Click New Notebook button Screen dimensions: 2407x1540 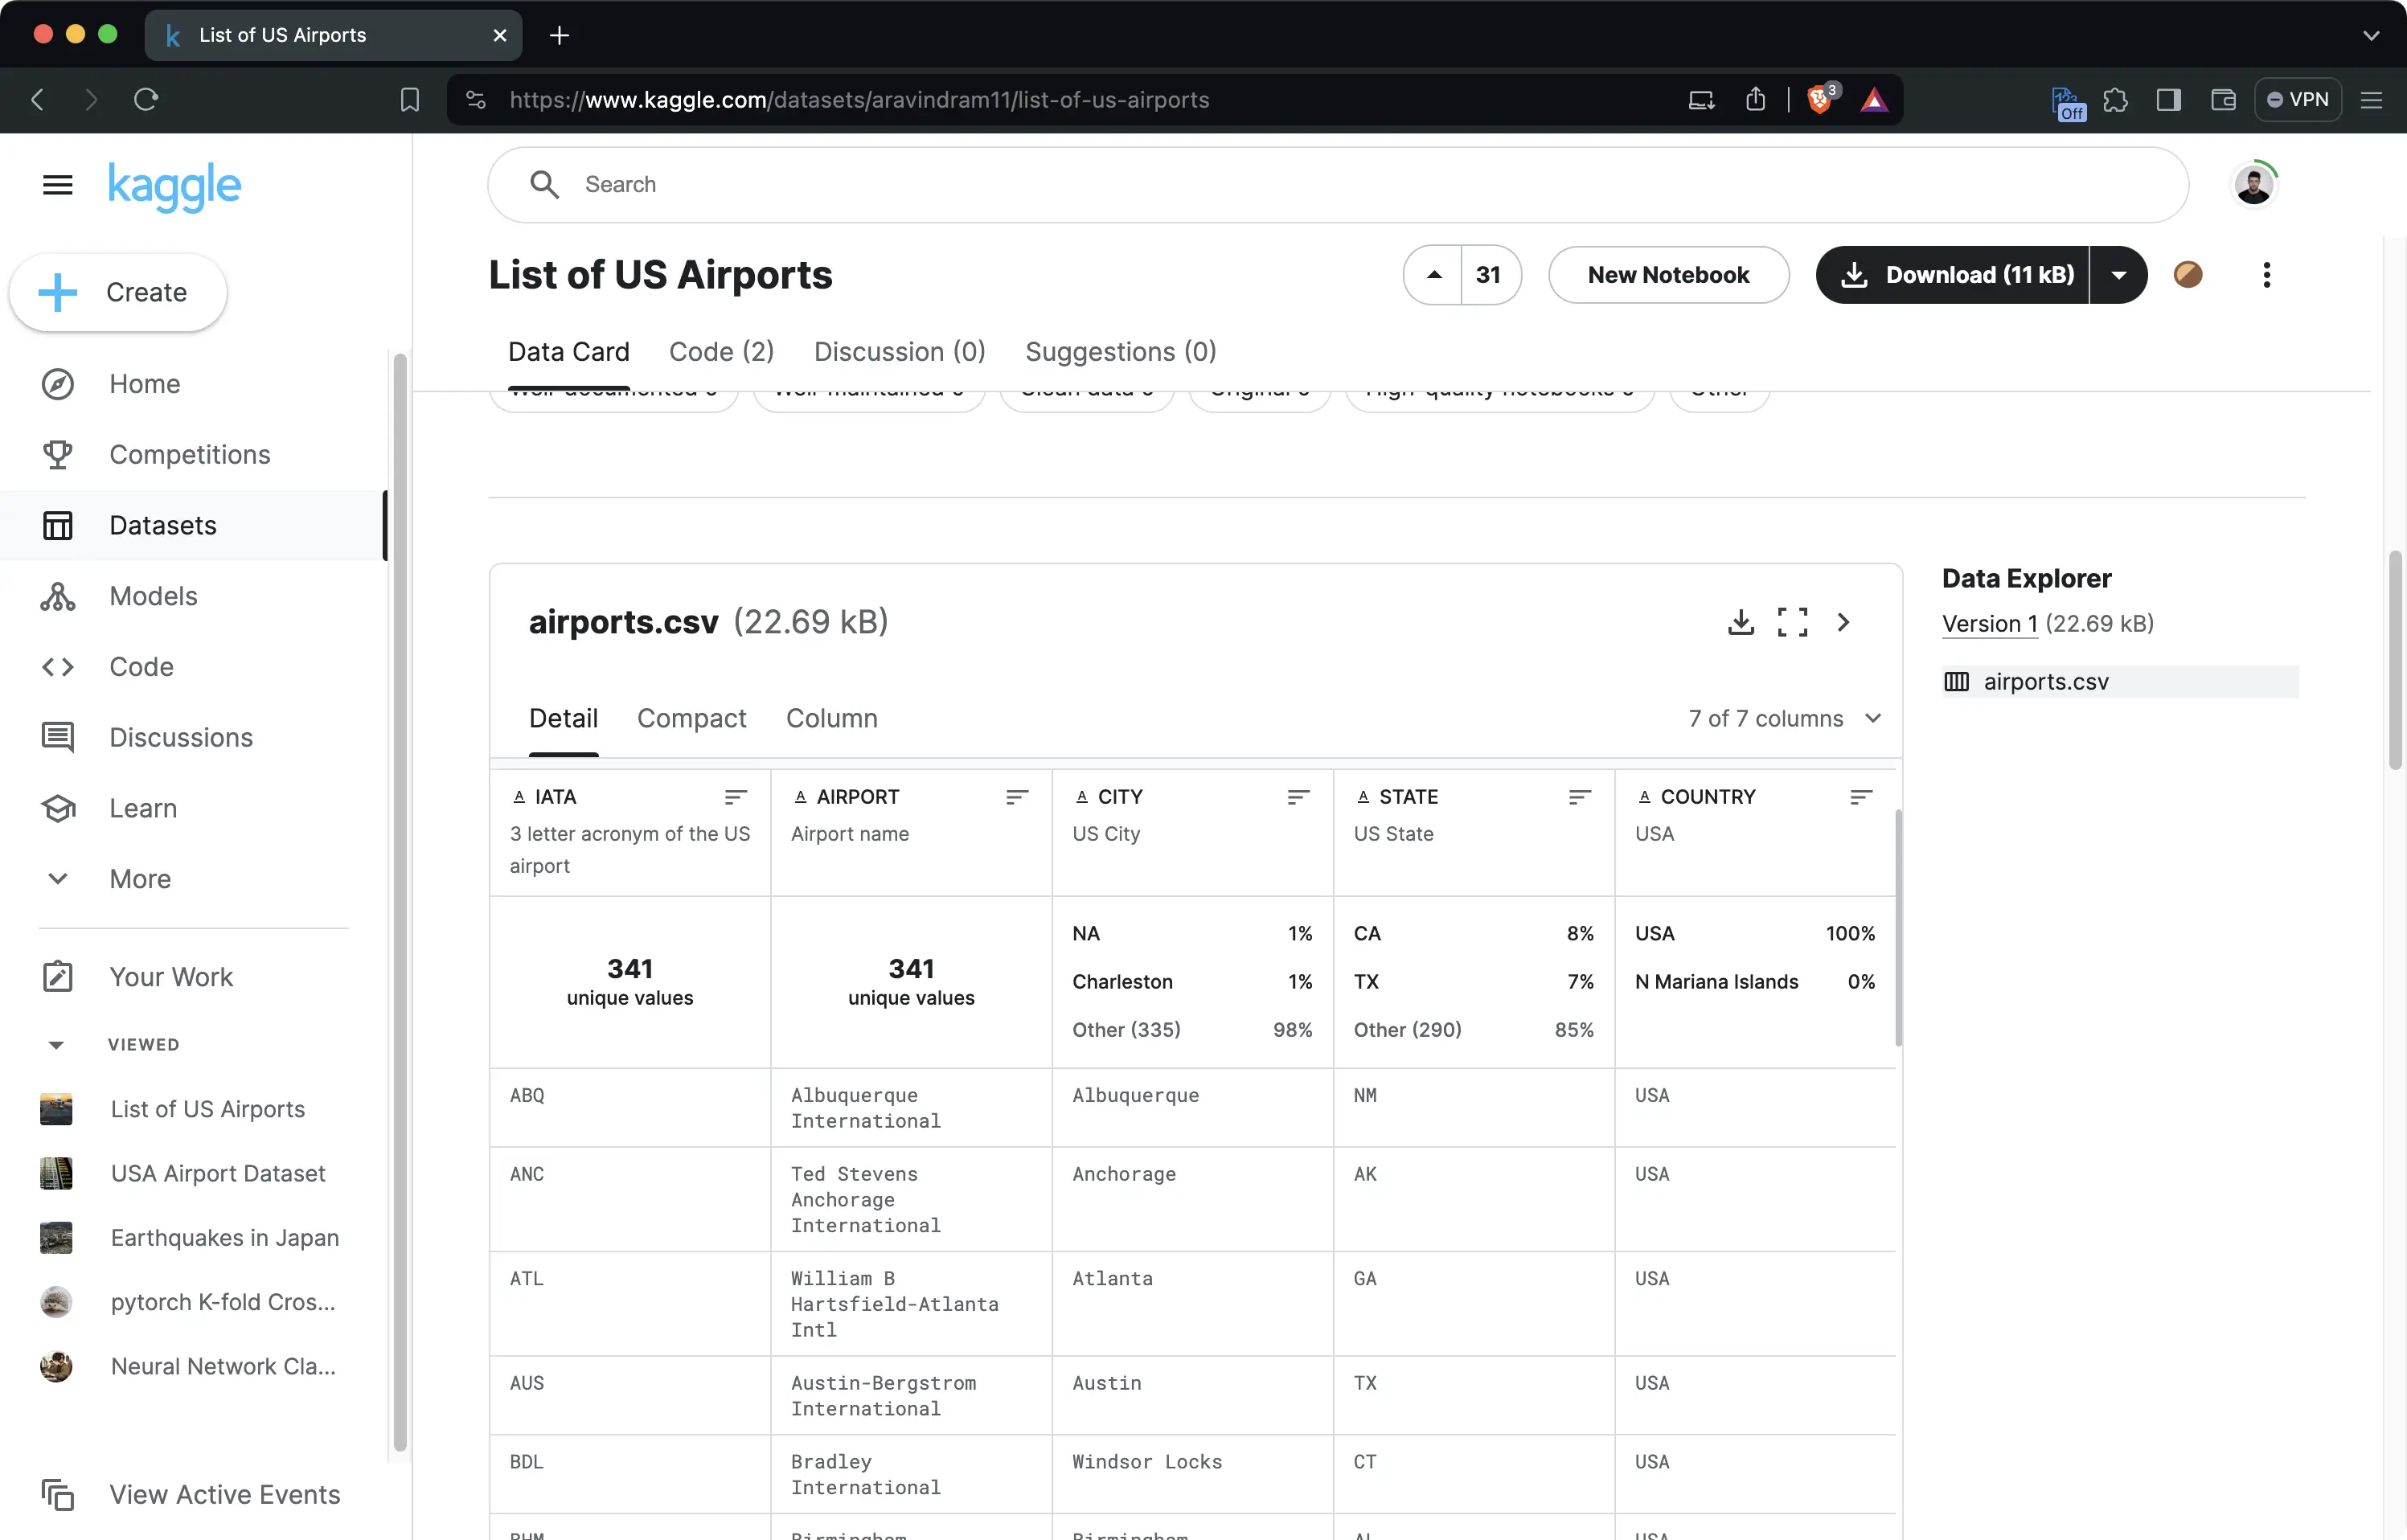pos(1668,275)
